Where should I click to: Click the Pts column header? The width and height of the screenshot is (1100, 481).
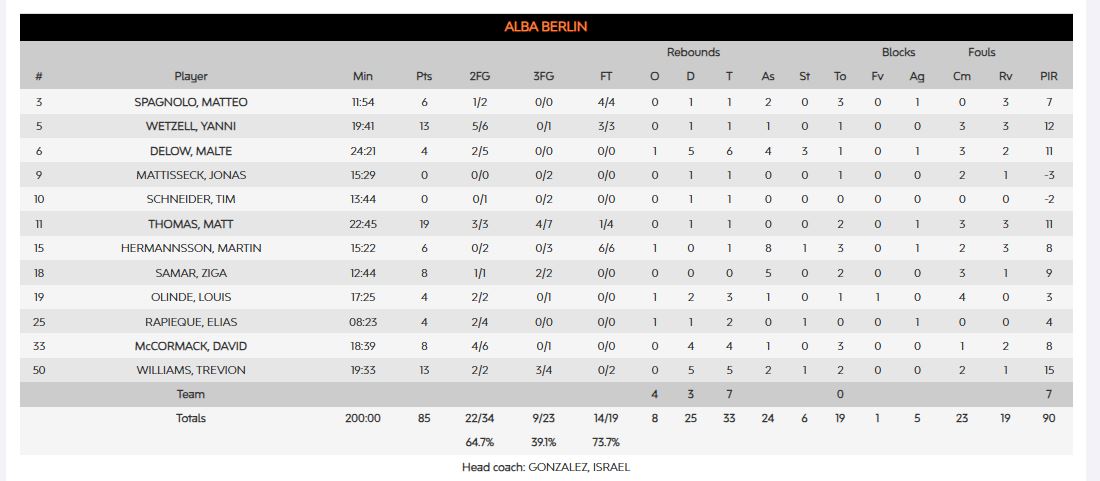point(424,76)
